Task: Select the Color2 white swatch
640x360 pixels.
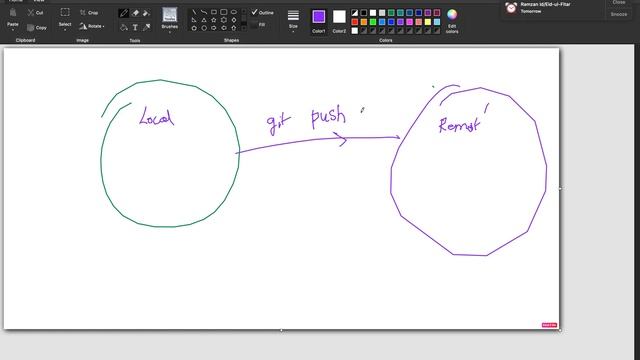Action: (339, 17)
